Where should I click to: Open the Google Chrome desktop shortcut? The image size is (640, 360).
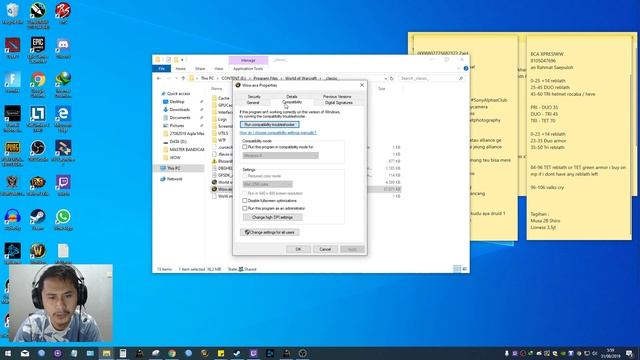click(38, 84)
